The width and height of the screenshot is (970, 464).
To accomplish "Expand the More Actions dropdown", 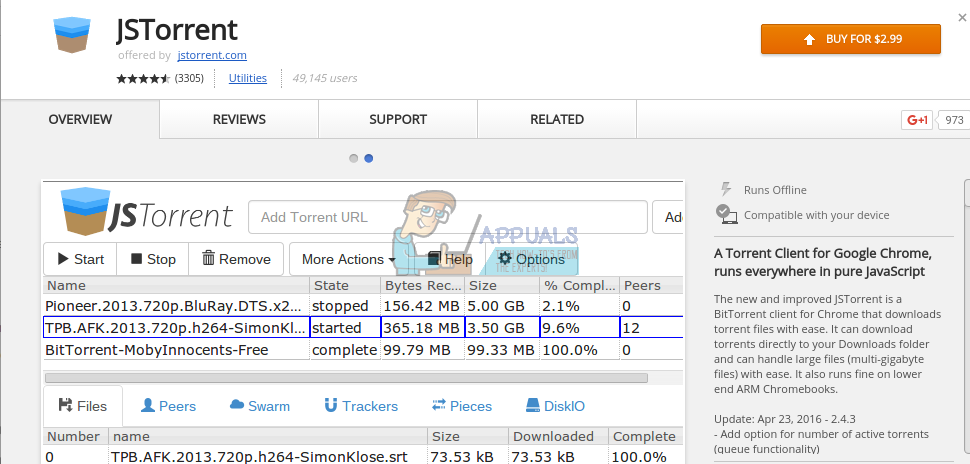I will [348, 259].
